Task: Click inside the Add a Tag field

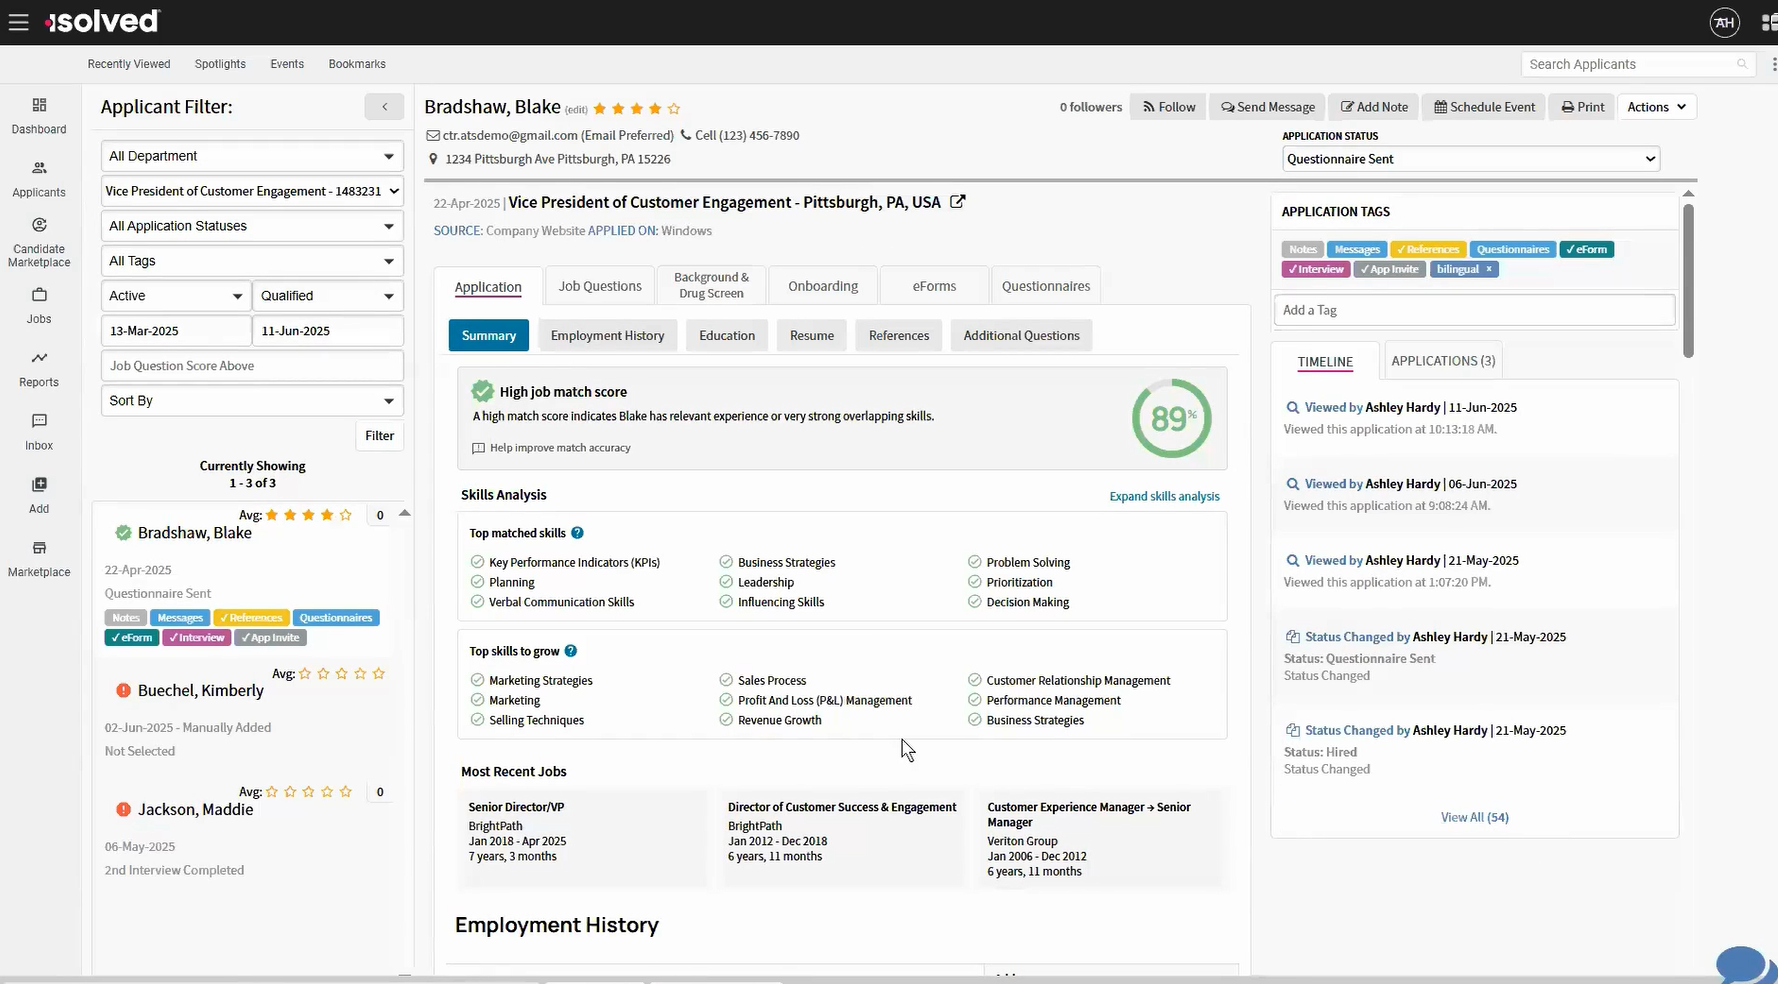Action: pyautogui.click(x=1472, y=310)
